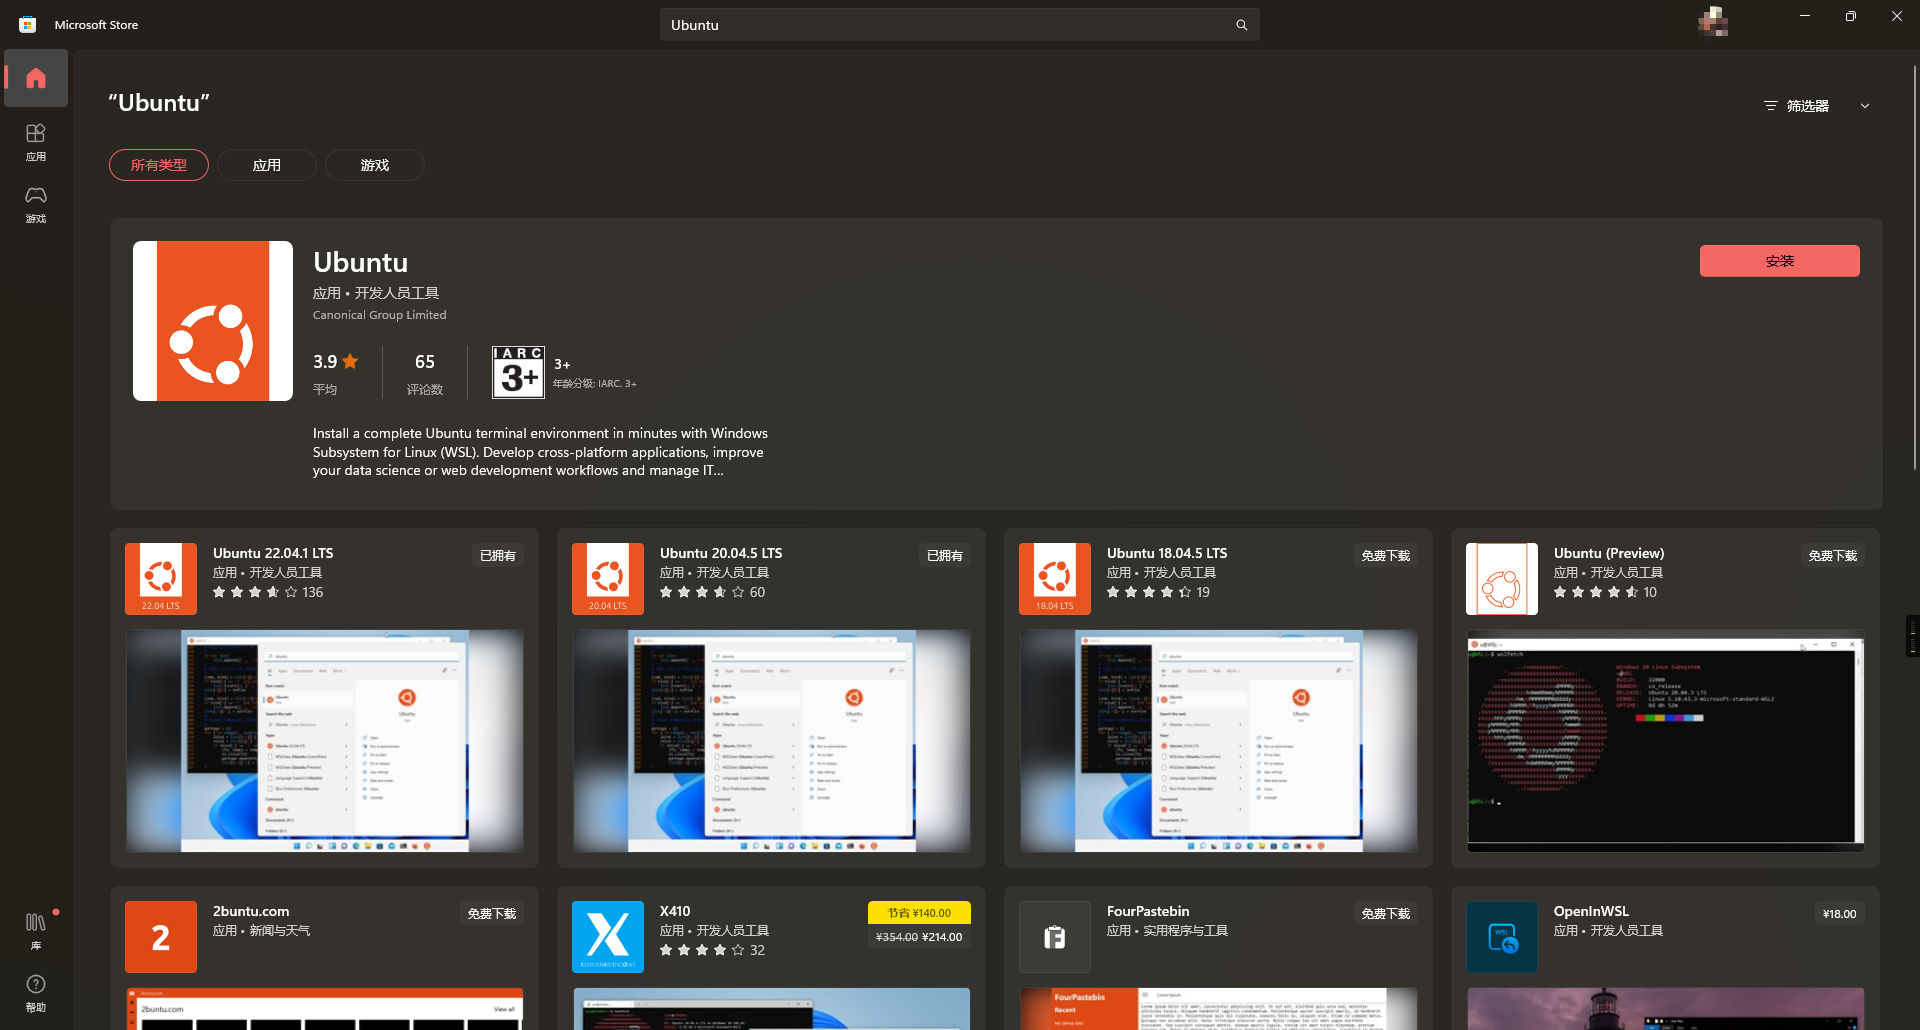This screenshot has height=1030, width=1920.
Task: Click the Ubuntu 20.04.5 LTS app icon
Action: pos(608,579)
